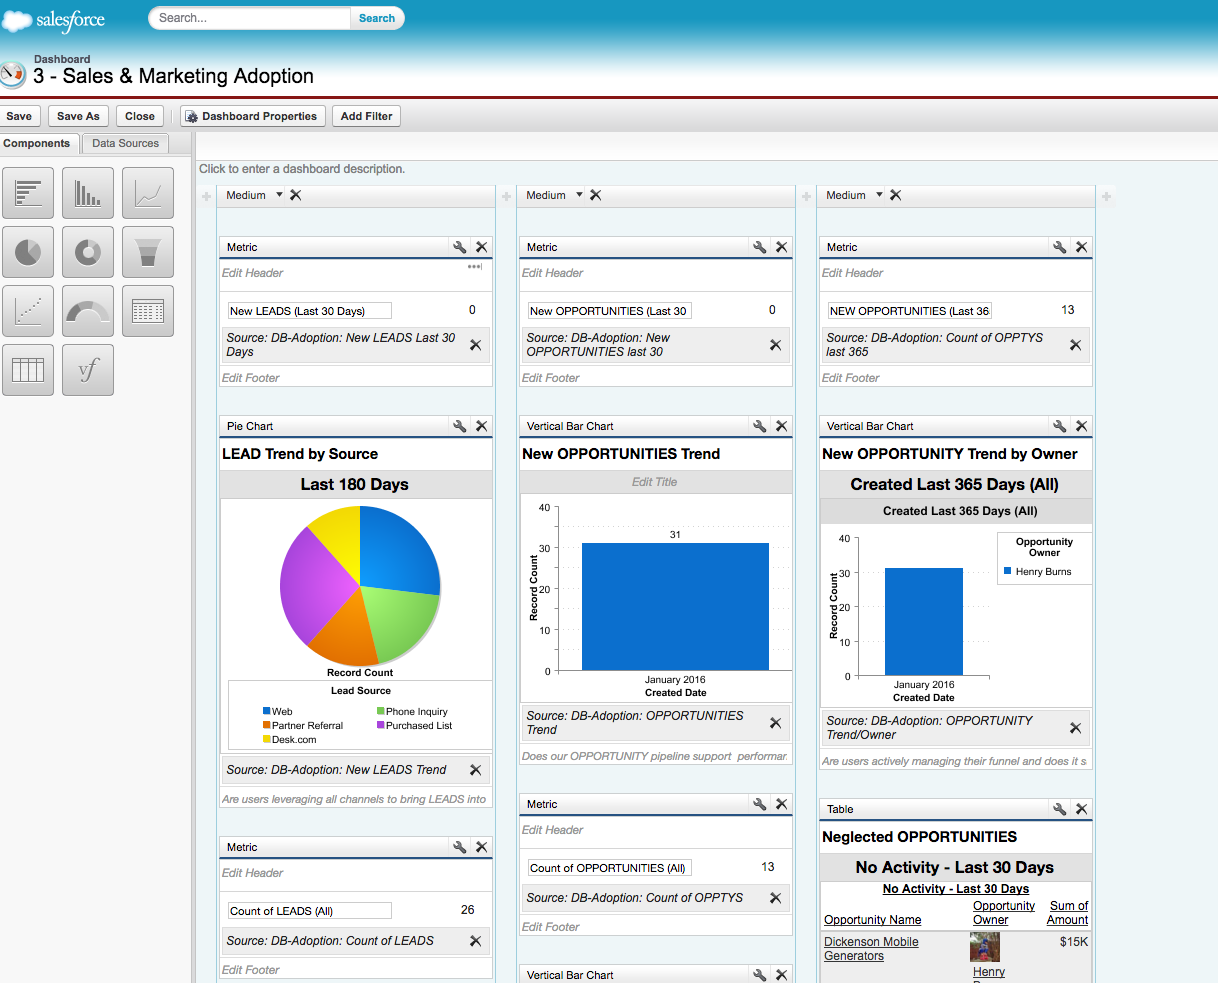Switch to the Components tab
Screen dimensions: 1218x983
(37, 144)
